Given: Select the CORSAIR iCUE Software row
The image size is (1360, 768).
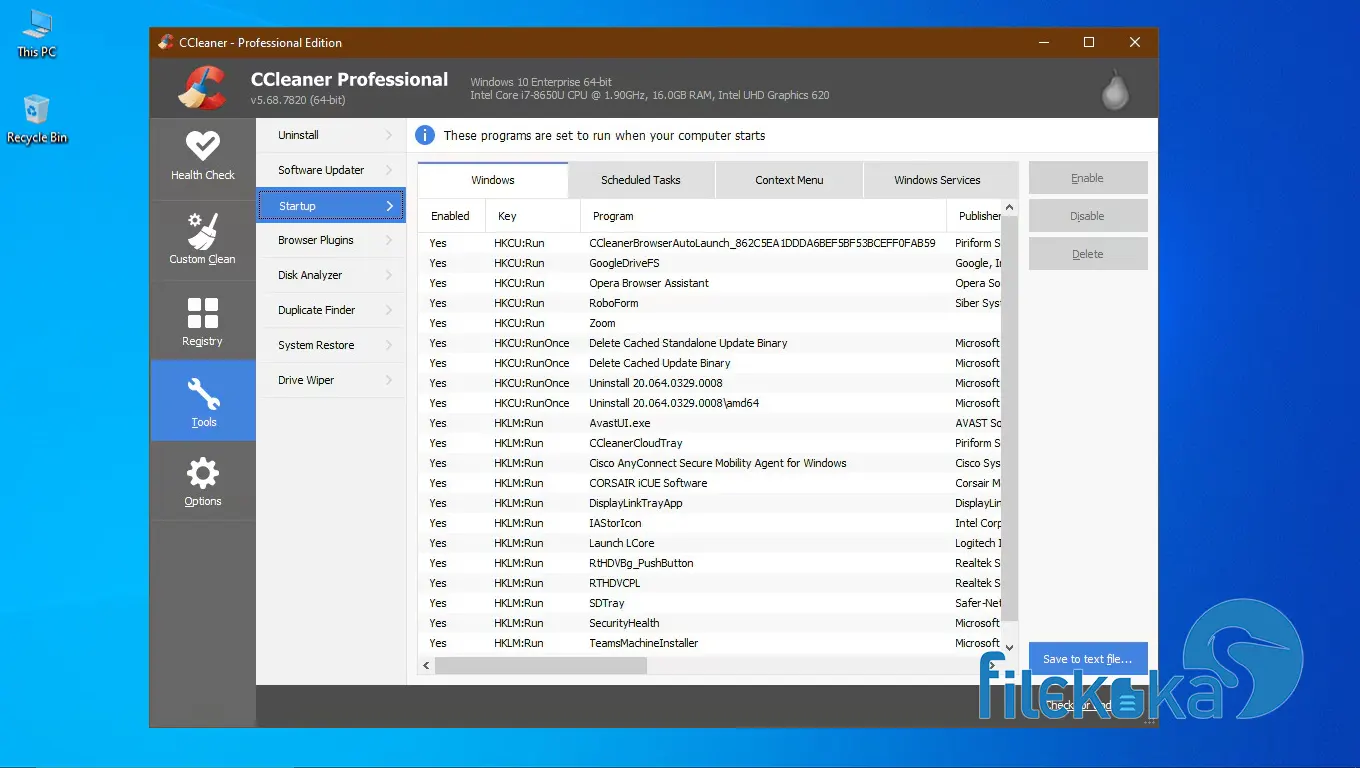Looking at the screenshot, I should (710, 483).
